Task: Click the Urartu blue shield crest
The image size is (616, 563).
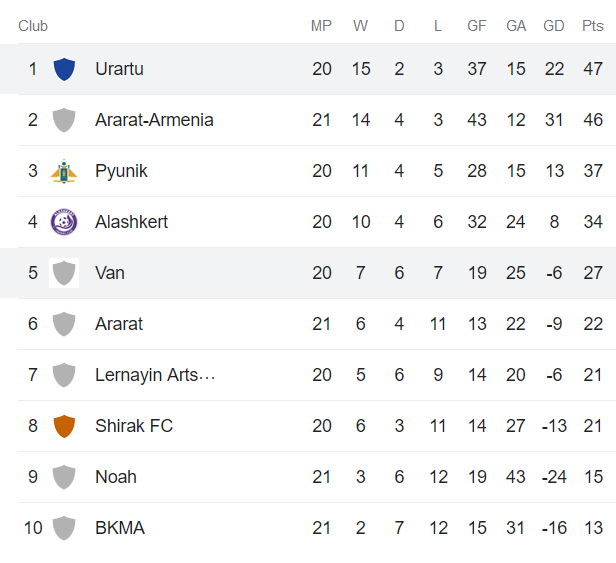Action: coord(64,69)
